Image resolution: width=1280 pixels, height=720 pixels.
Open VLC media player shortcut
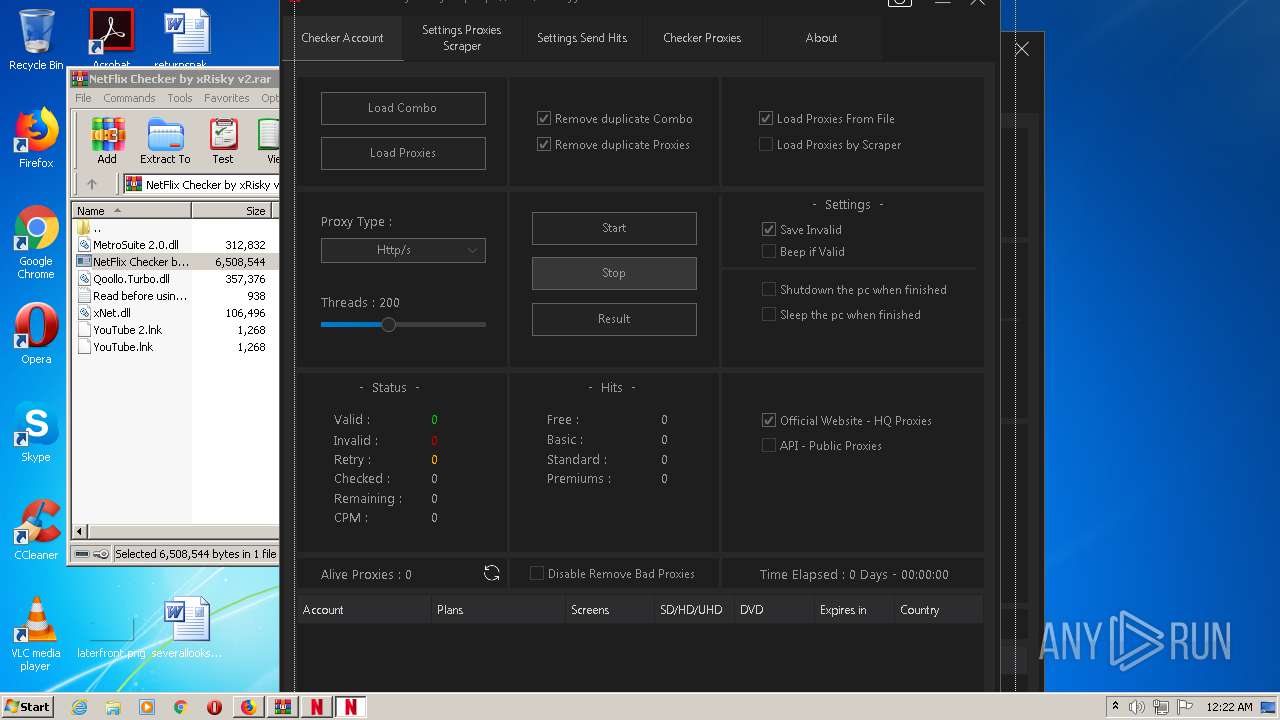click(x=36, y=634)
